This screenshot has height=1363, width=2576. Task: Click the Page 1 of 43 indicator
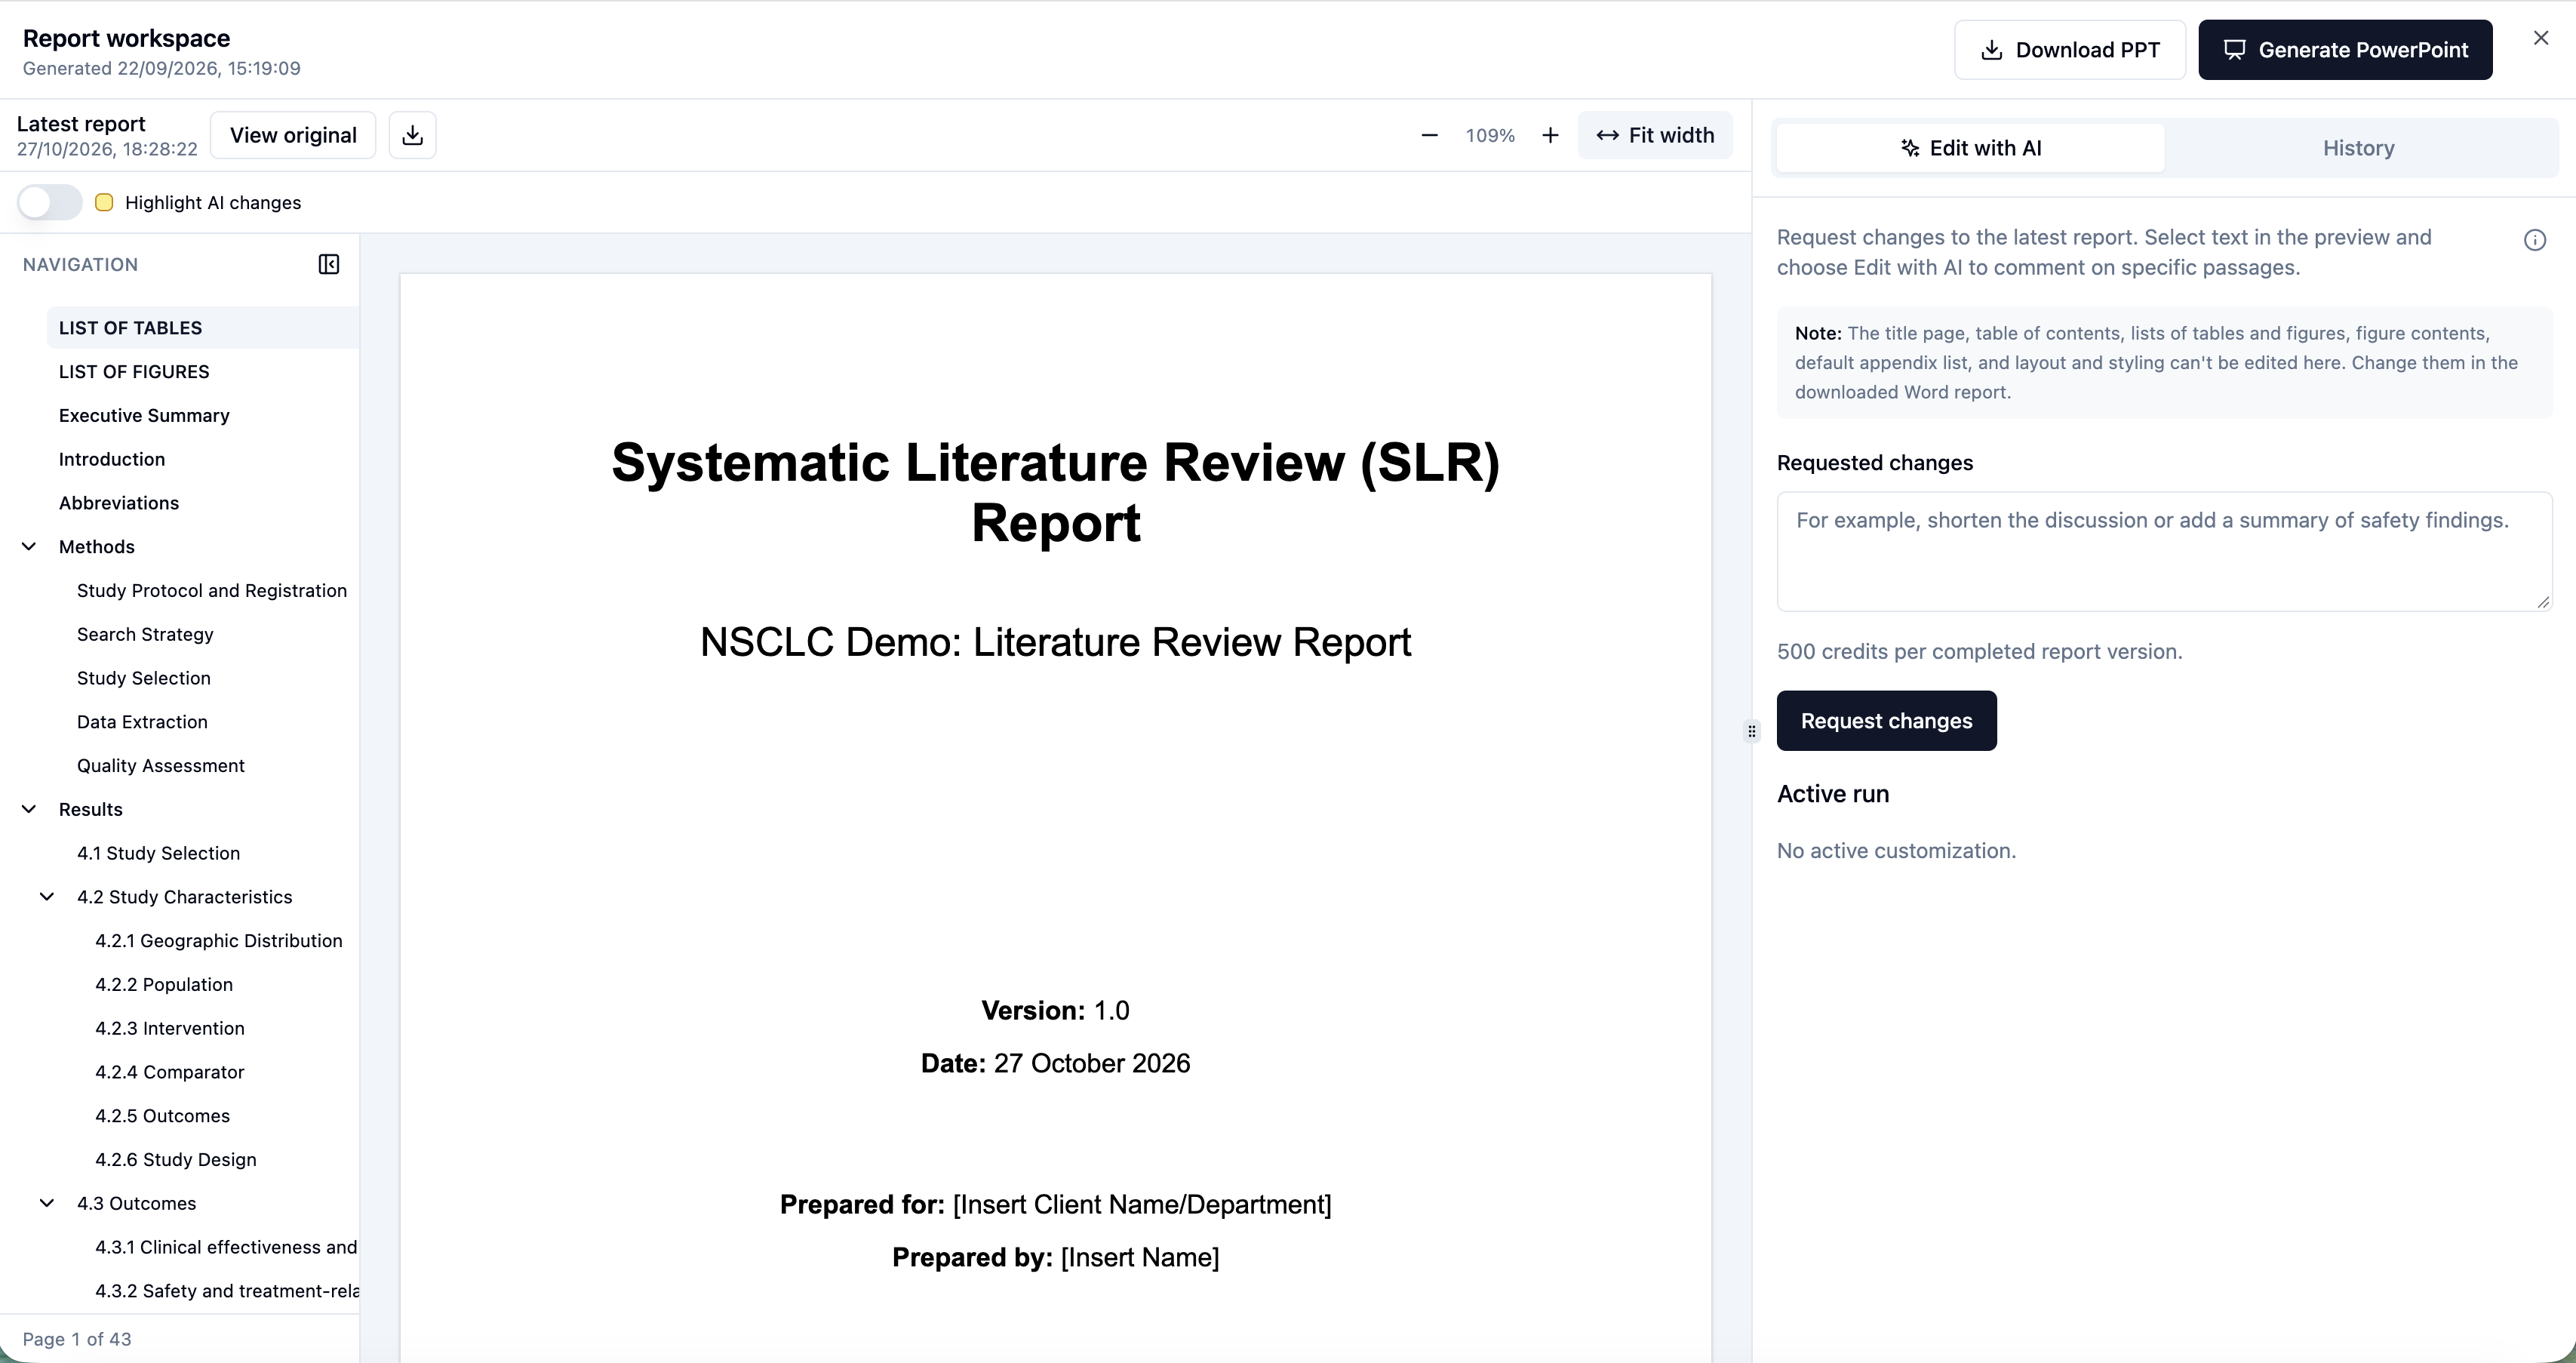77,1339
